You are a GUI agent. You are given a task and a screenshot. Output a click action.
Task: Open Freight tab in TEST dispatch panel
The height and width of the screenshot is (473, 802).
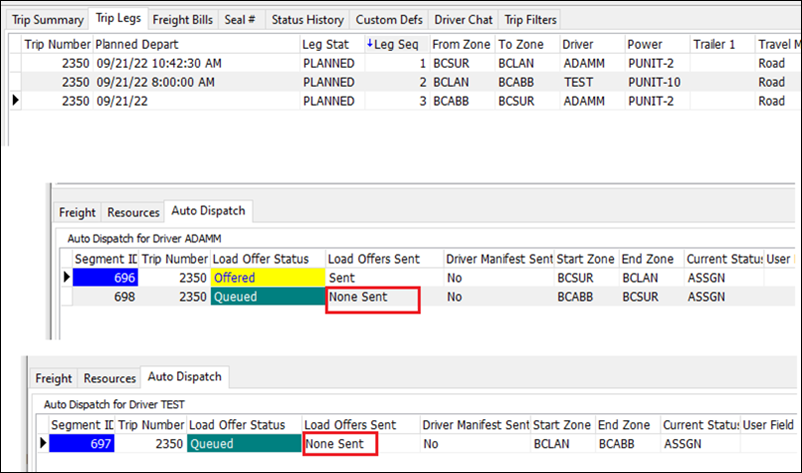pyautogui.click(x=54, y=379)
